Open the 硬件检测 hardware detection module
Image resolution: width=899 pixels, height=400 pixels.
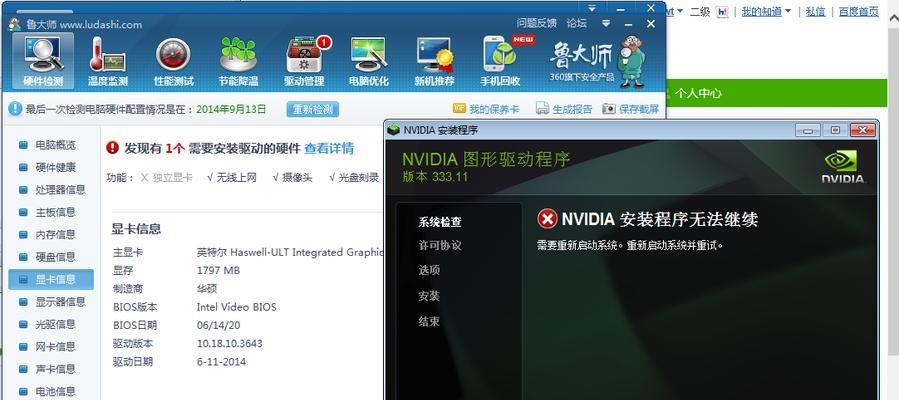tap(43, 61)
